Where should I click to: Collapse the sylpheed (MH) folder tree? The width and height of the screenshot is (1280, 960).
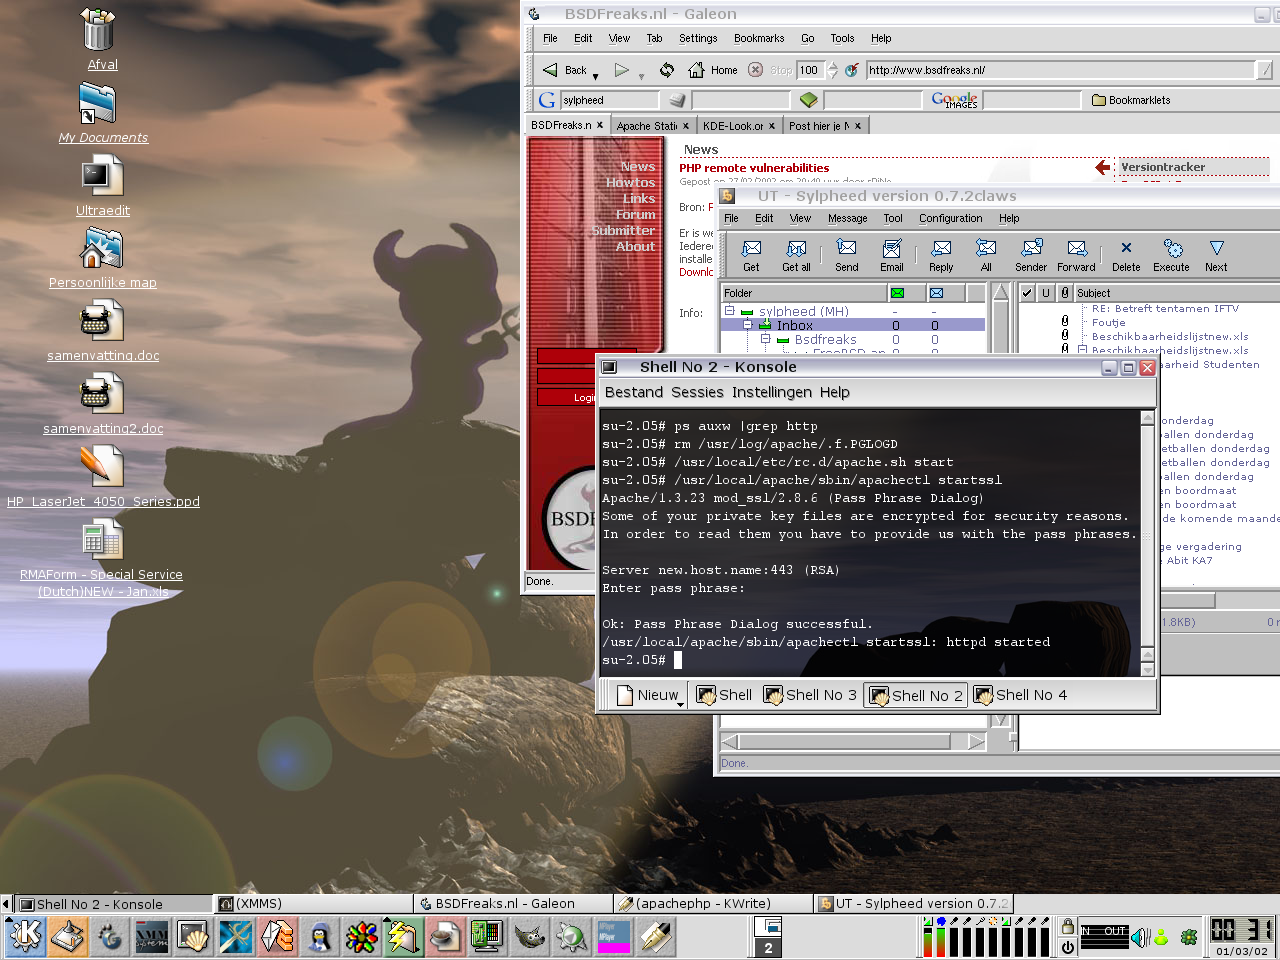730,311
